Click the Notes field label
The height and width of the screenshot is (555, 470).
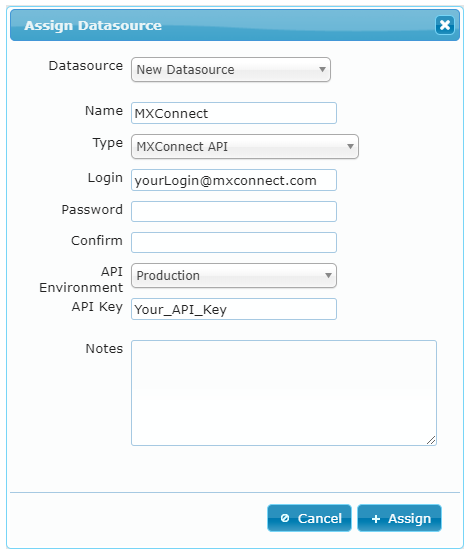pyautogui.click(x=104, y=348)
